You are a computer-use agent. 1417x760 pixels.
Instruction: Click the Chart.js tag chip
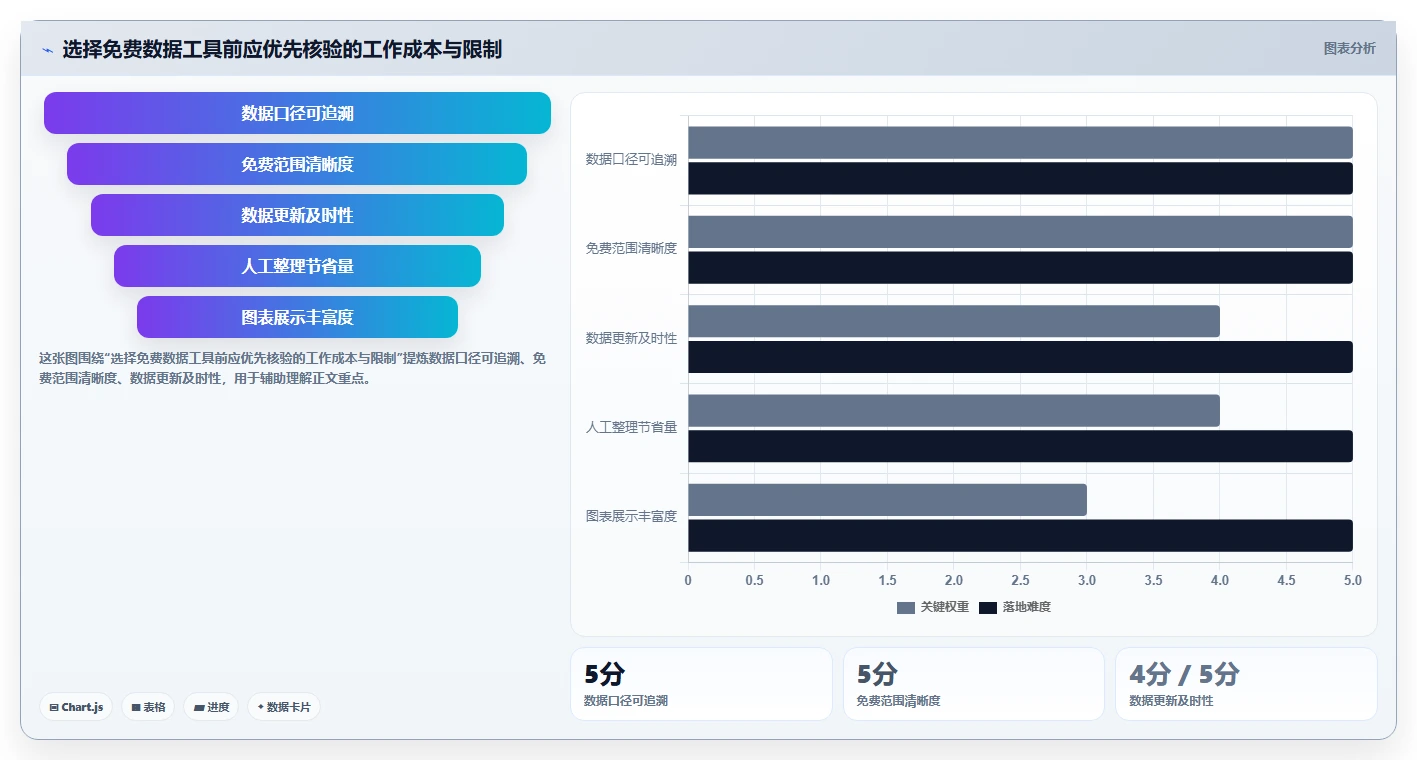pos(76,707)
